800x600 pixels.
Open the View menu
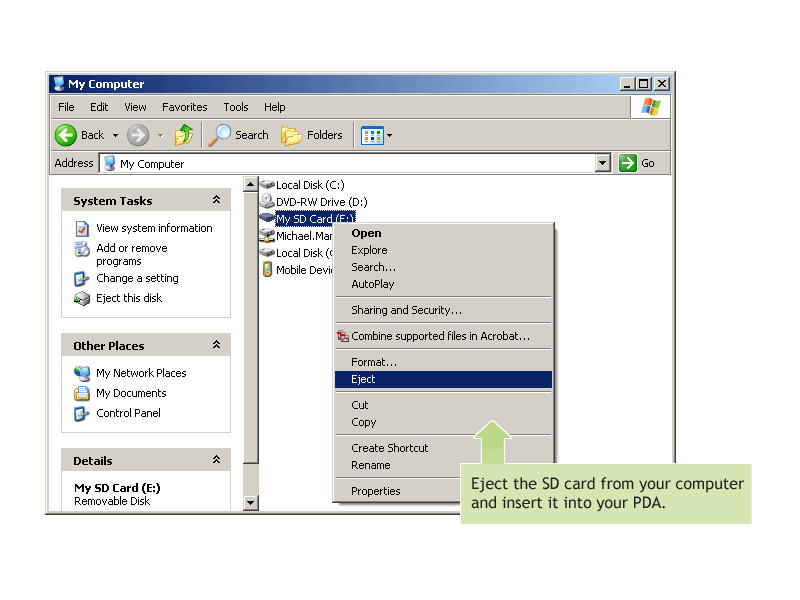coord(135,107)
